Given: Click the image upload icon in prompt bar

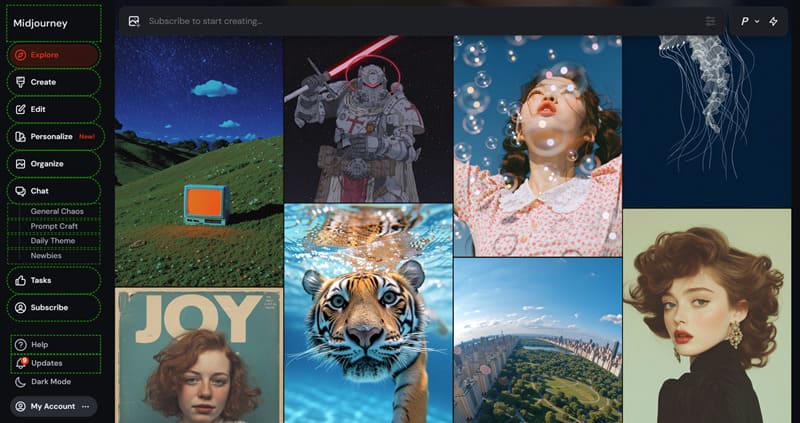Looking at the screenshot, I should point(134,21).
